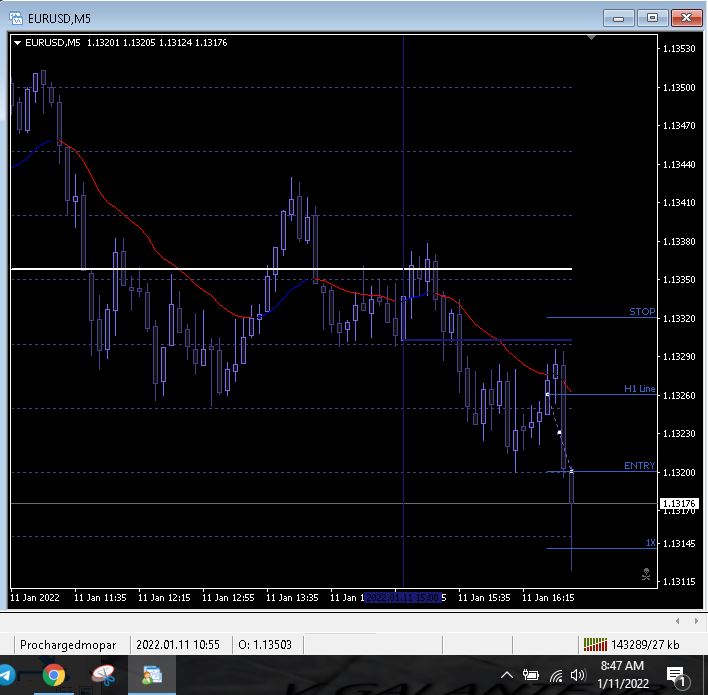708x695 pixels.
Task: Click the connection status bars icon
Action: point(595,645)
